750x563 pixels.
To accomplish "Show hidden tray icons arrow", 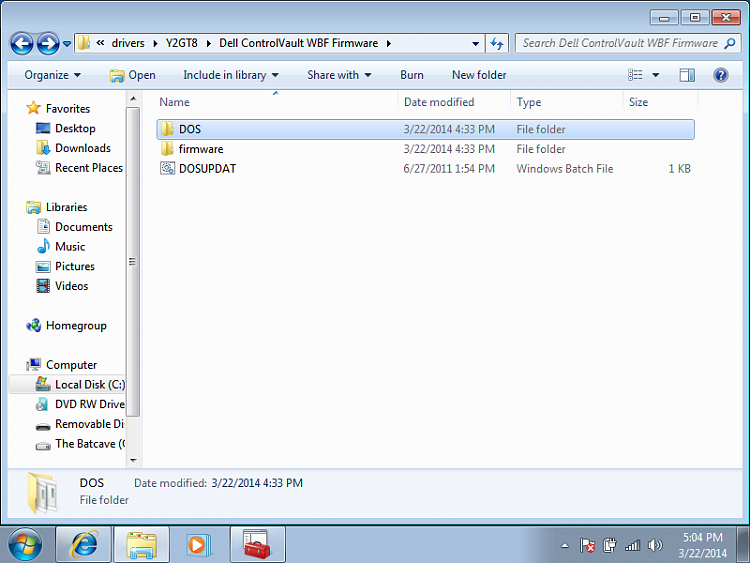I will point(565,545).
